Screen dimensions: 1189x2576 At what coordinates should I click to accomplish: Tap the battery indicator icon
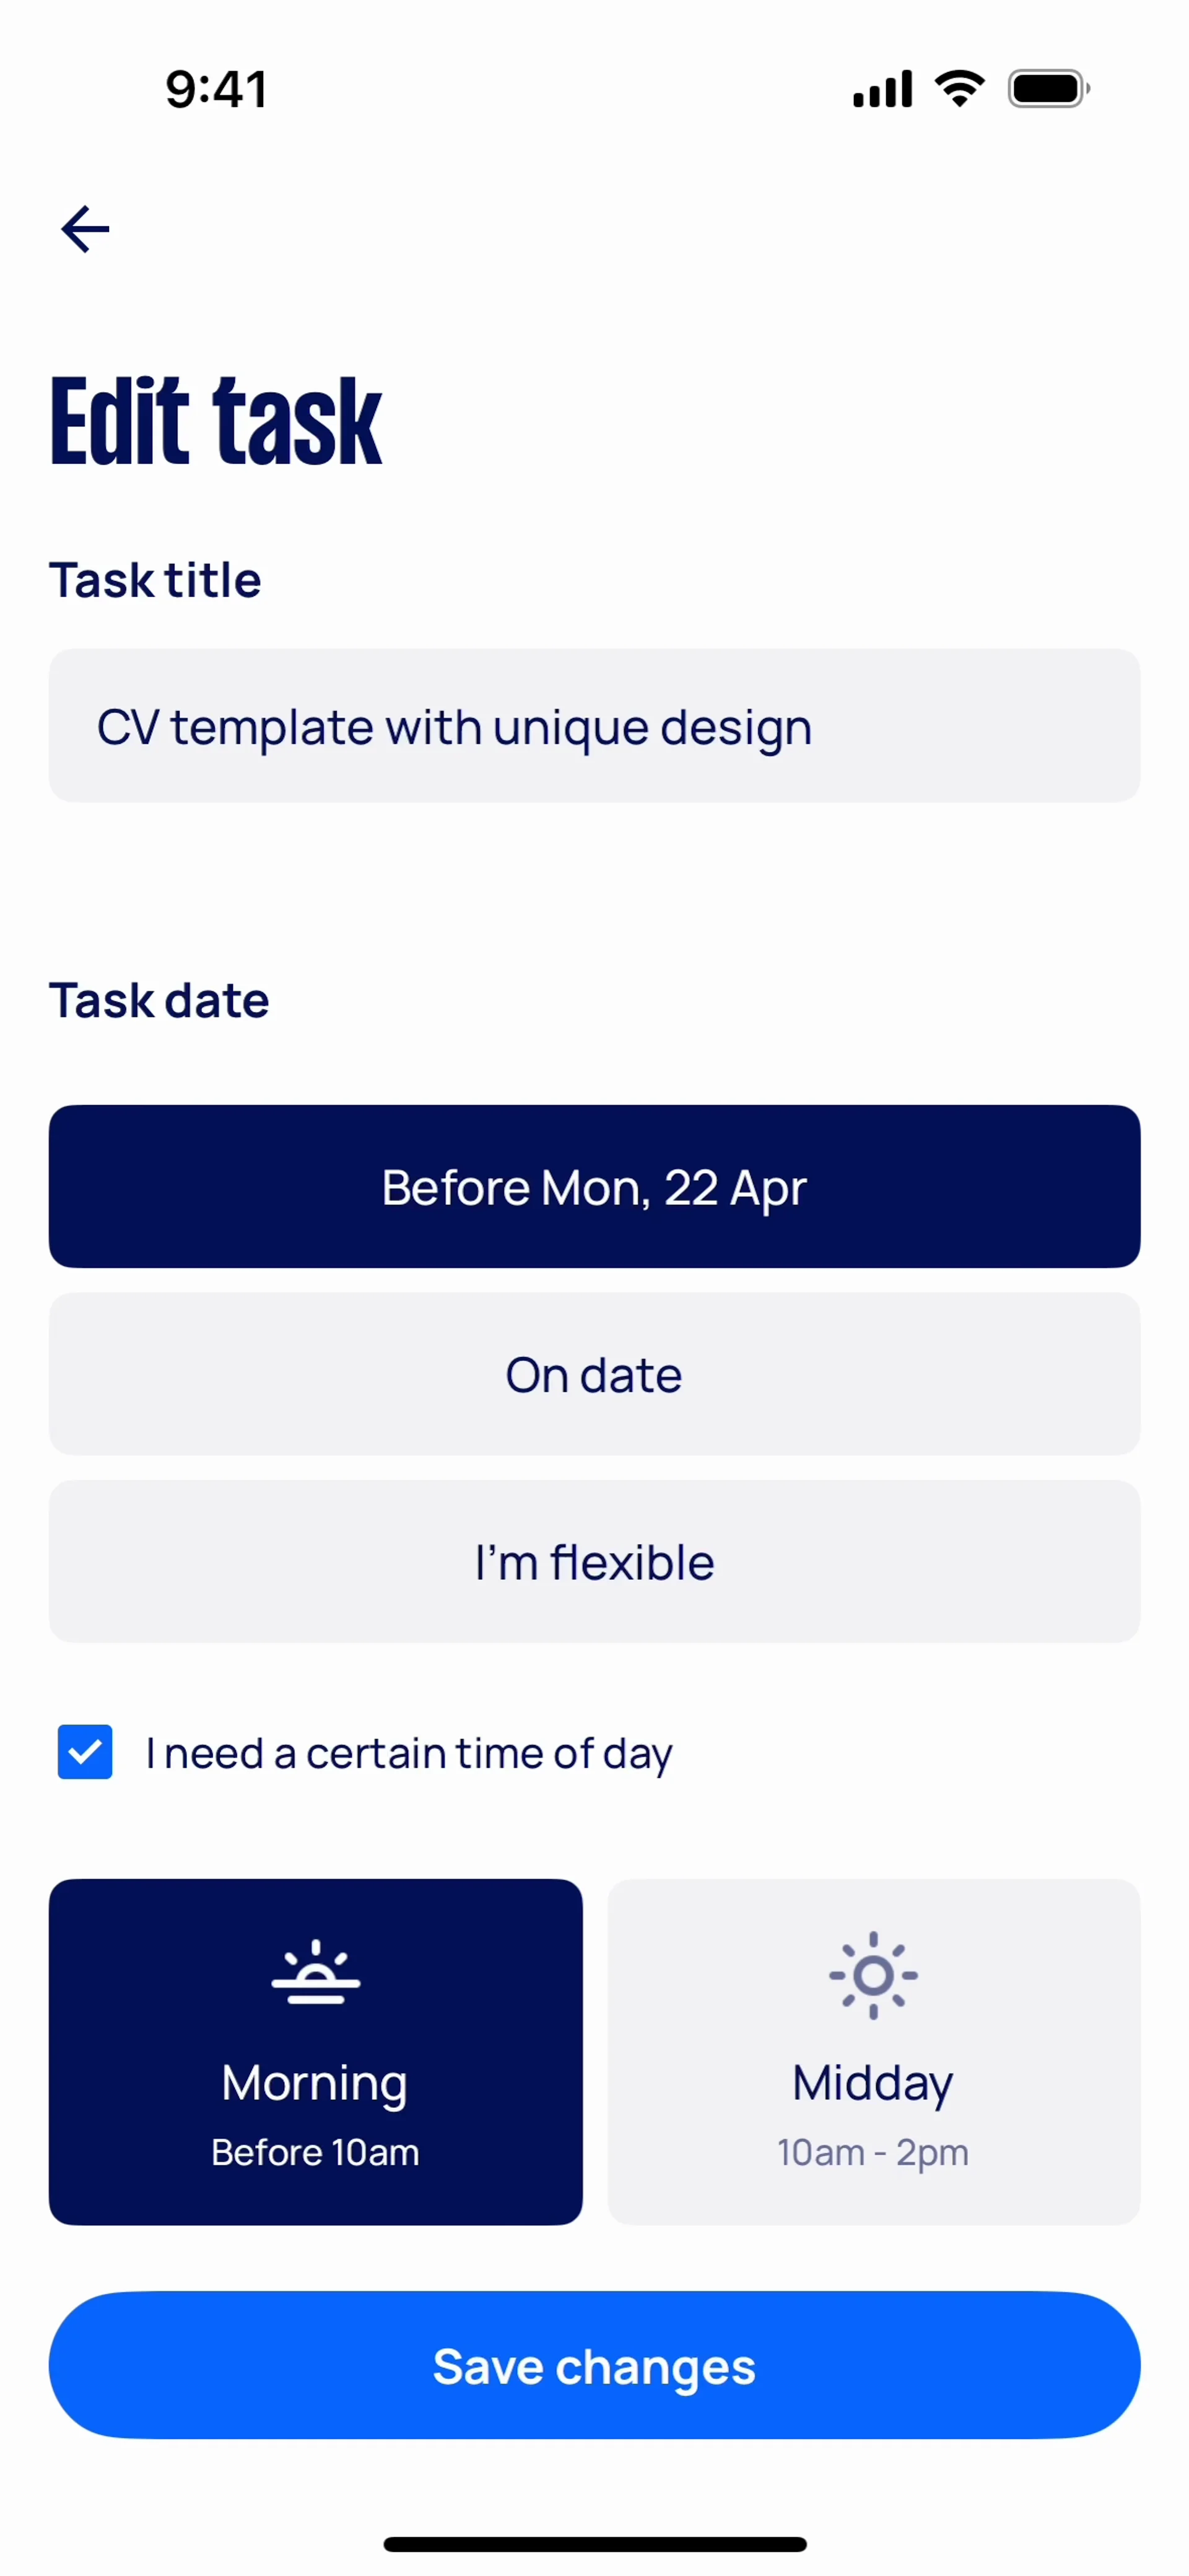[1048, 89]
